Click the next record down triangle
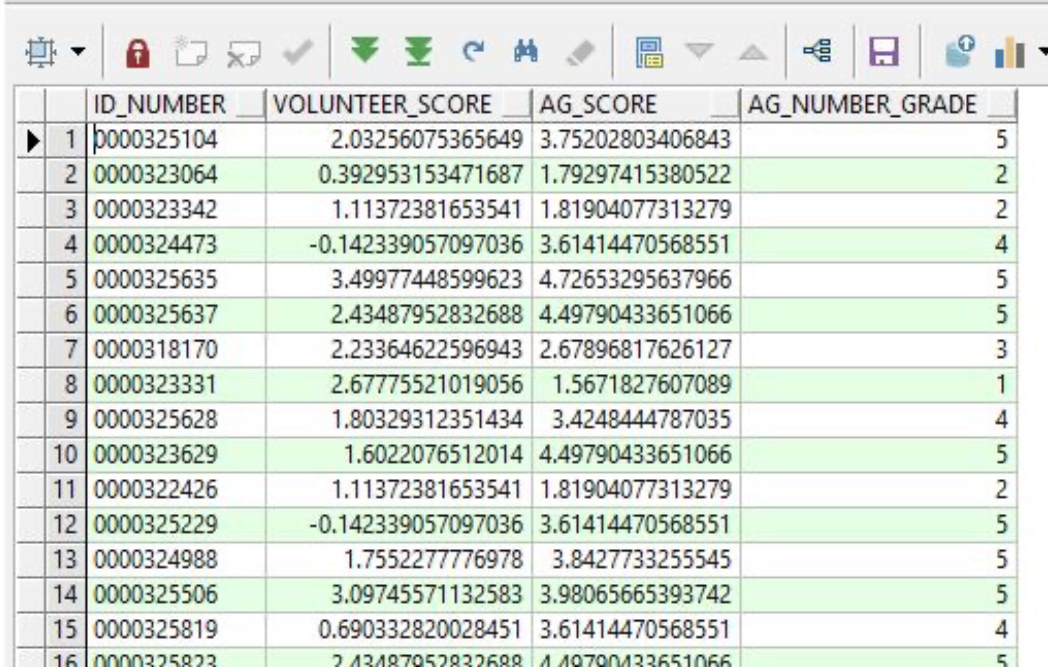Image resolution: width=1048 pixels, height=667 pixels. click(700, 51)
